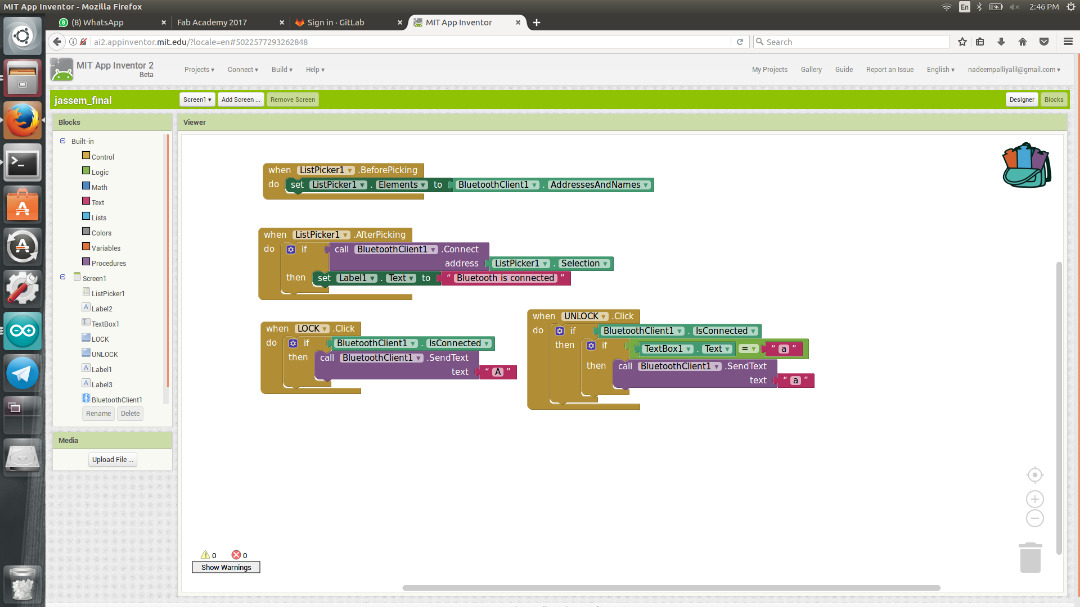Open Gallery in the top menu

point(811,70)
